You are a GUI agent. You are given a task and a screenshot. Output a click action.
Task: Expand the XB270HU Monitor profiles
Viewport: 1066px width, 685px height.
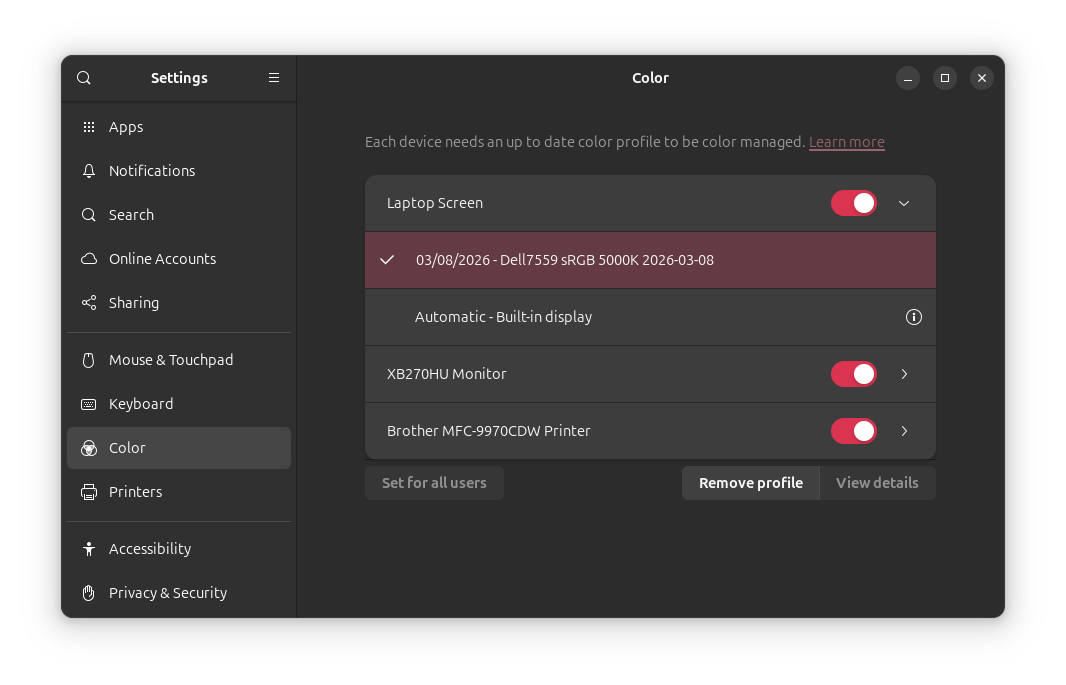click(x=904, y=374)
